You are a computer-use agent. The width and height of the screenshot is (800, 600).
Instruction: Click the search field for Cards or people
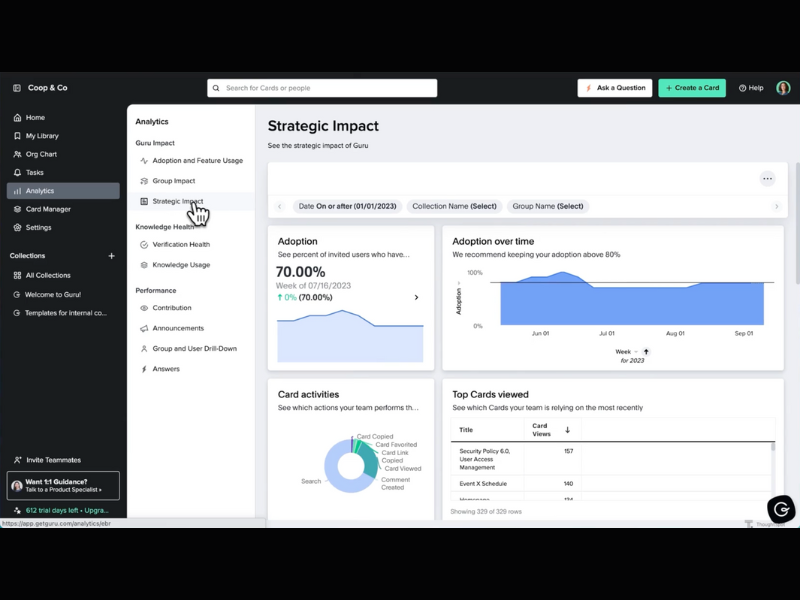click(x=322, y=88)
